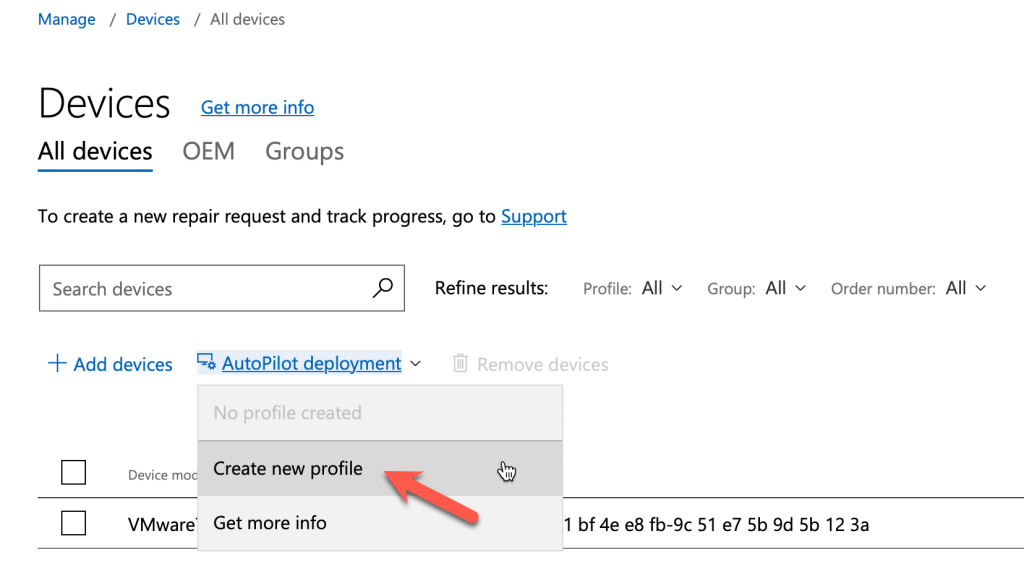Choose Create new profile from menu
Viewport: 1024px width, 570px height.
click(288, 468)
